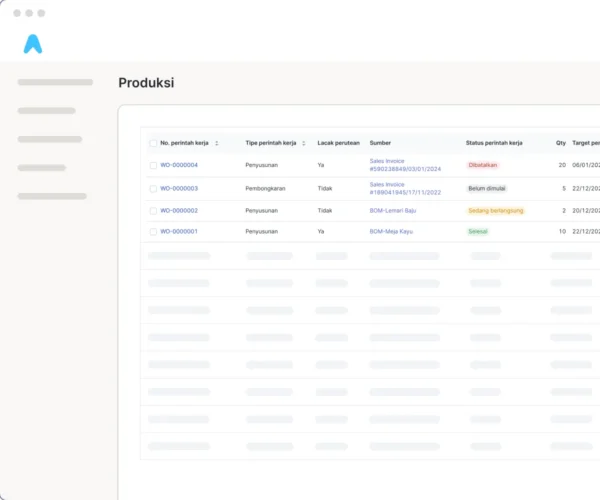The image size is (600, 500).
Task: Click quantity 2 in WO-0000002 row
Action: tap(564, 210)
